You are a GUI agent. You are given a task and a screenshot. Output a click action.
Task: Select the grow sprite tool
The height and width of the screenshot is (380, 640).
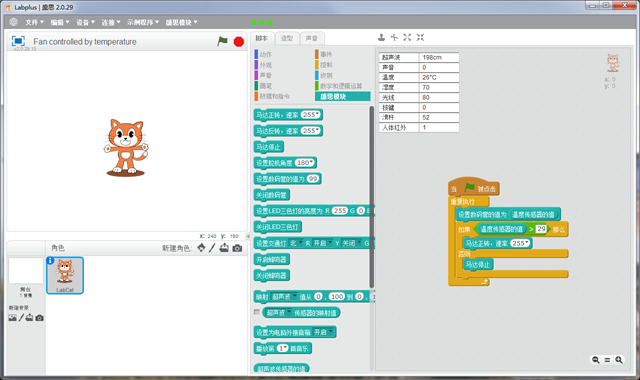point(407,38)
